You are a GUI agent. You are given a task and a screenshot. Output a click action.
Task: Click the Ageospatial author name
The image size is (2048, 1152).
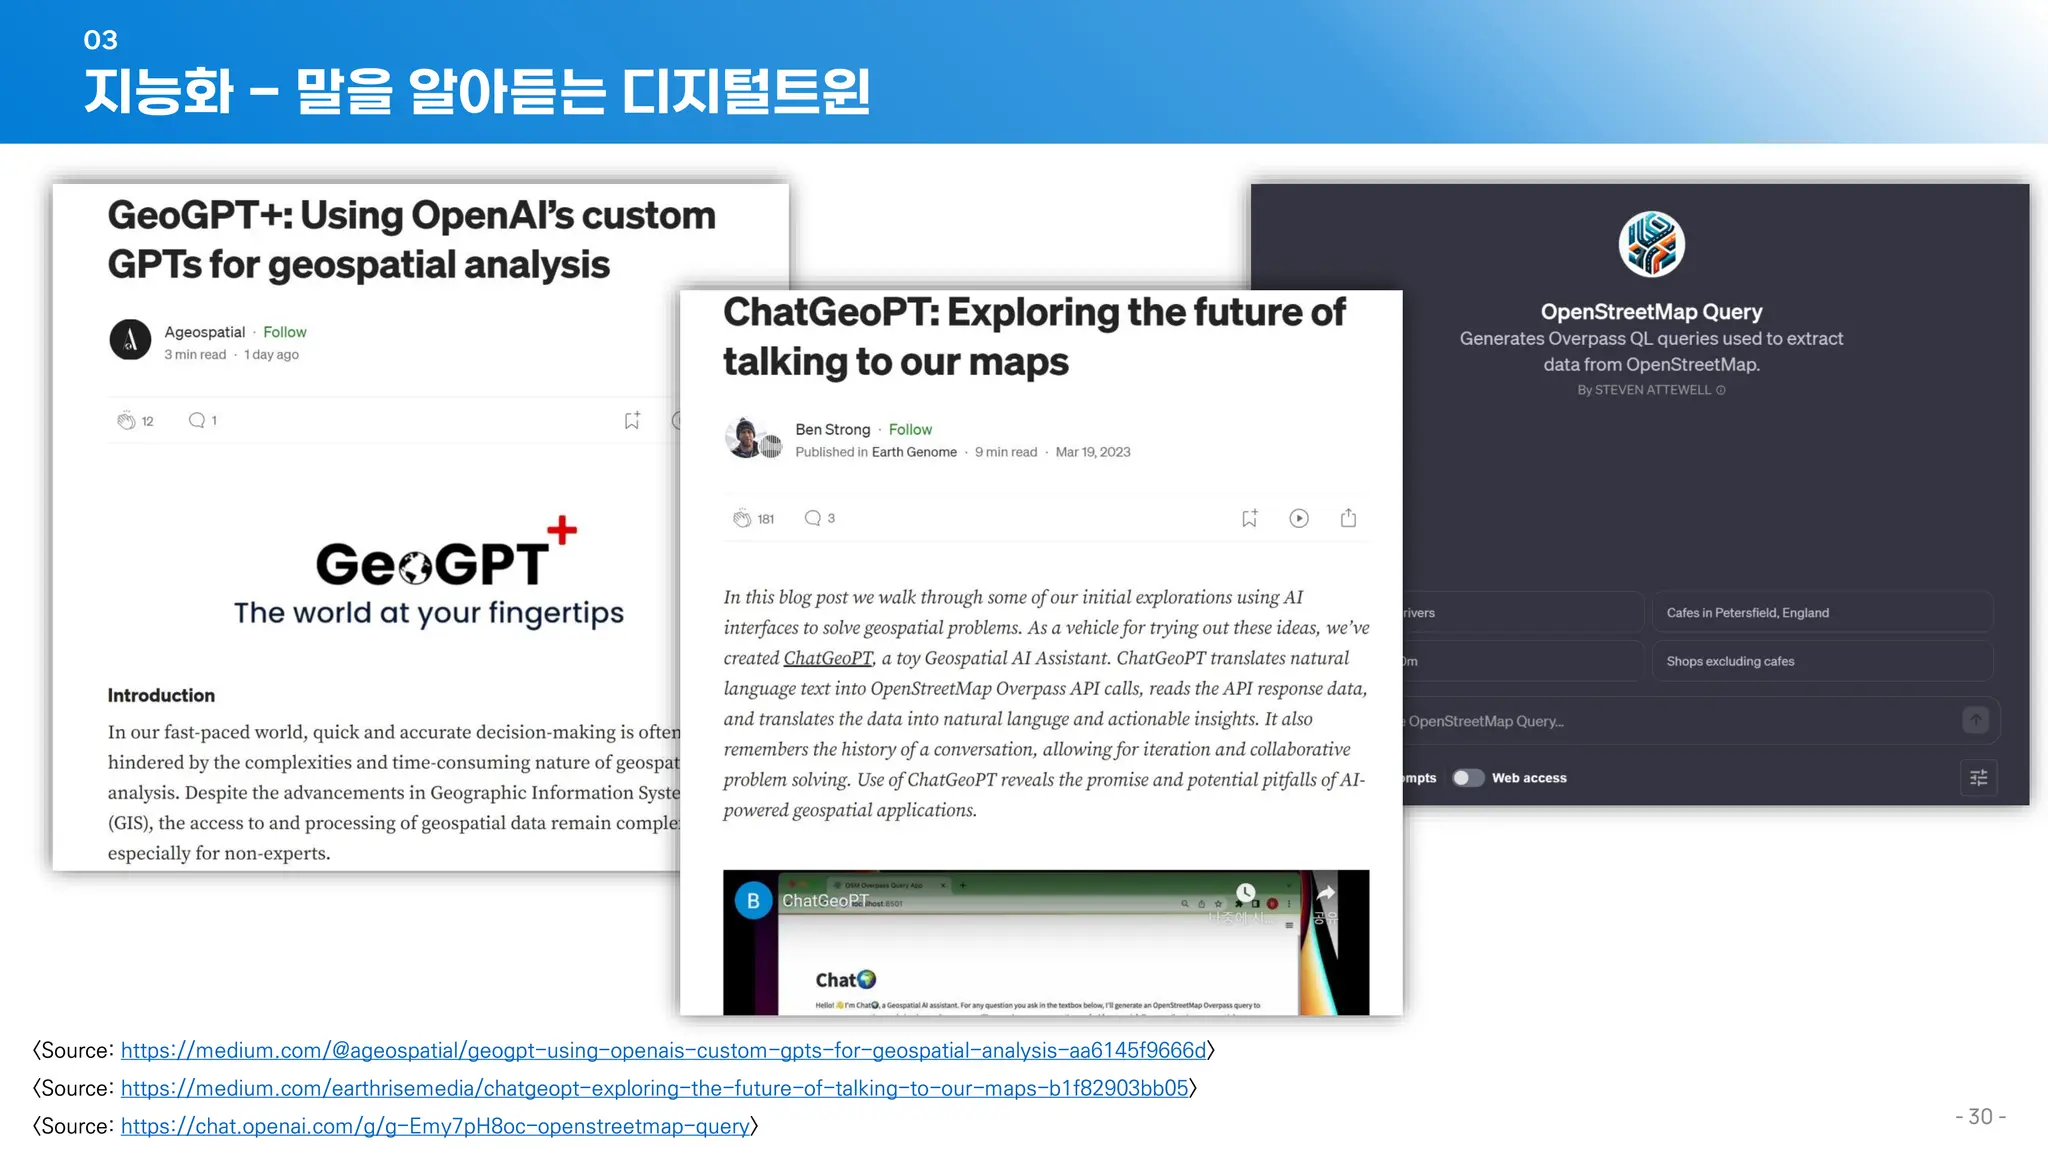[204, 332]
